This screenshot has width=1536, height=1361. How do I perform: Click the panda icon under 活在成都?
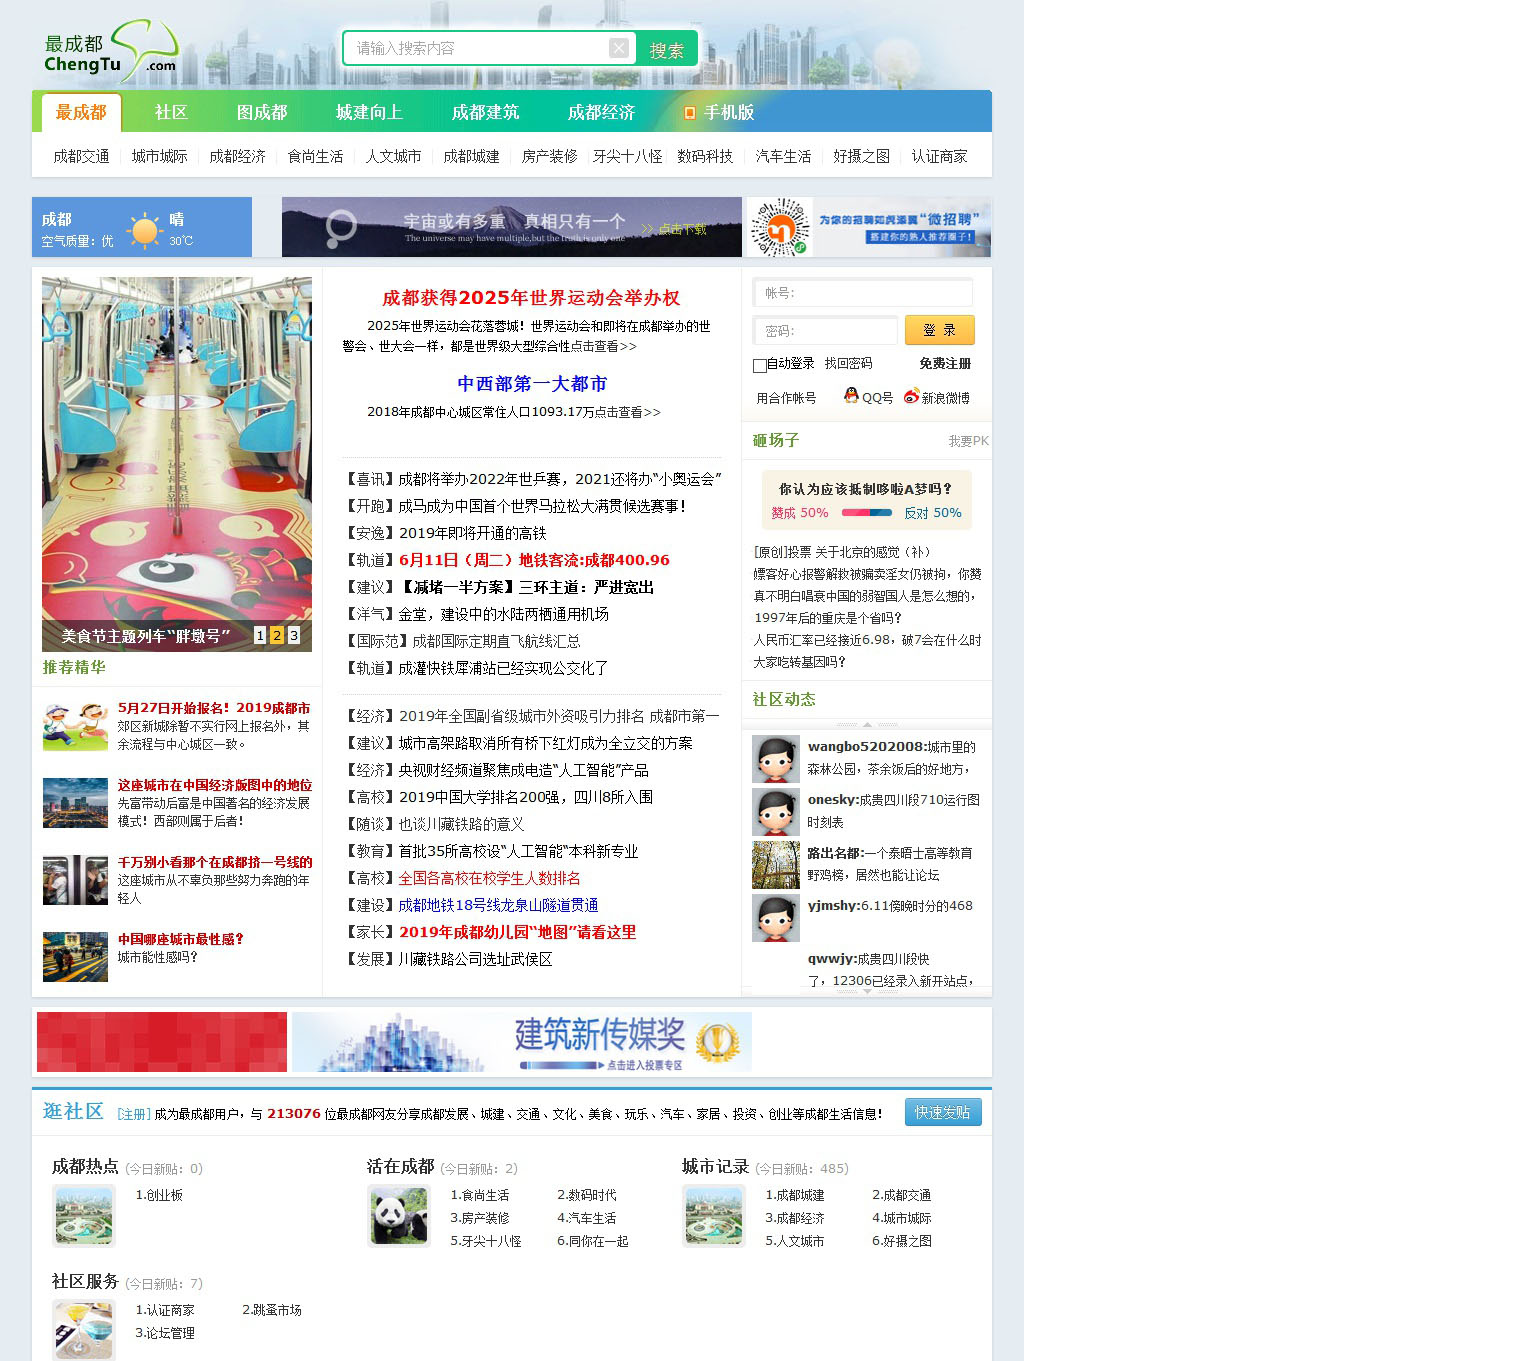(399, 1215)
